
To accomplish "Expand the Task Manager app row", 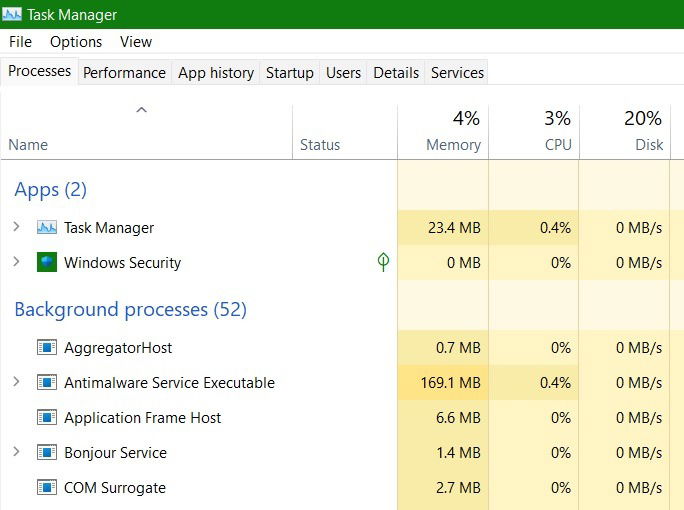I will (x=16, y=226).
